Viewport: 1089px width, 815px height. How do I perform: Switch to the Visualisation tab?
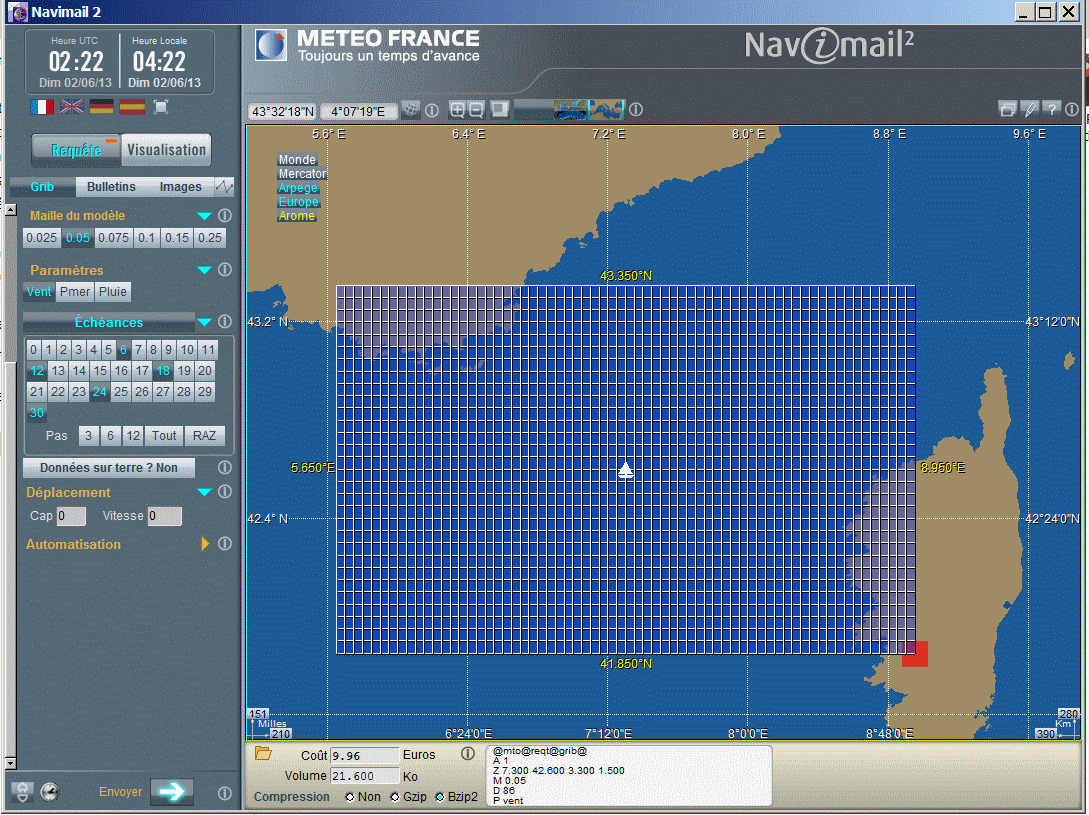pyautogui.click(x=167, y=150)
